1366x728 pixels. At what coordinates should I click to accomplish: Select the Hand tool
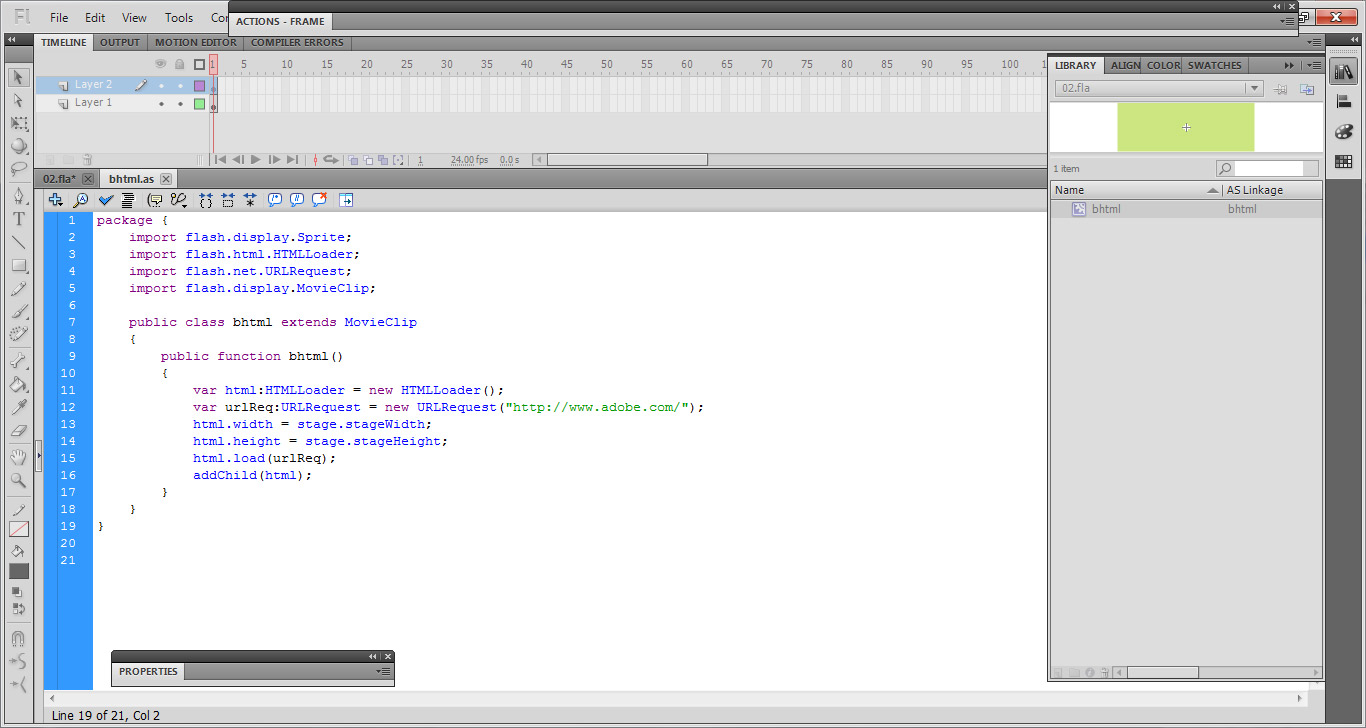pos(18,457)
